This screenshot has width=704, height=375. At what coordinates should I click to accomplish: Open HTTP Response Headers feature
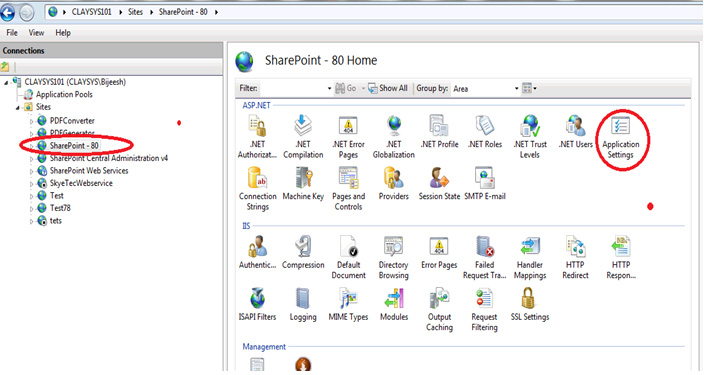pyautogui.click(x=621, y=258)
